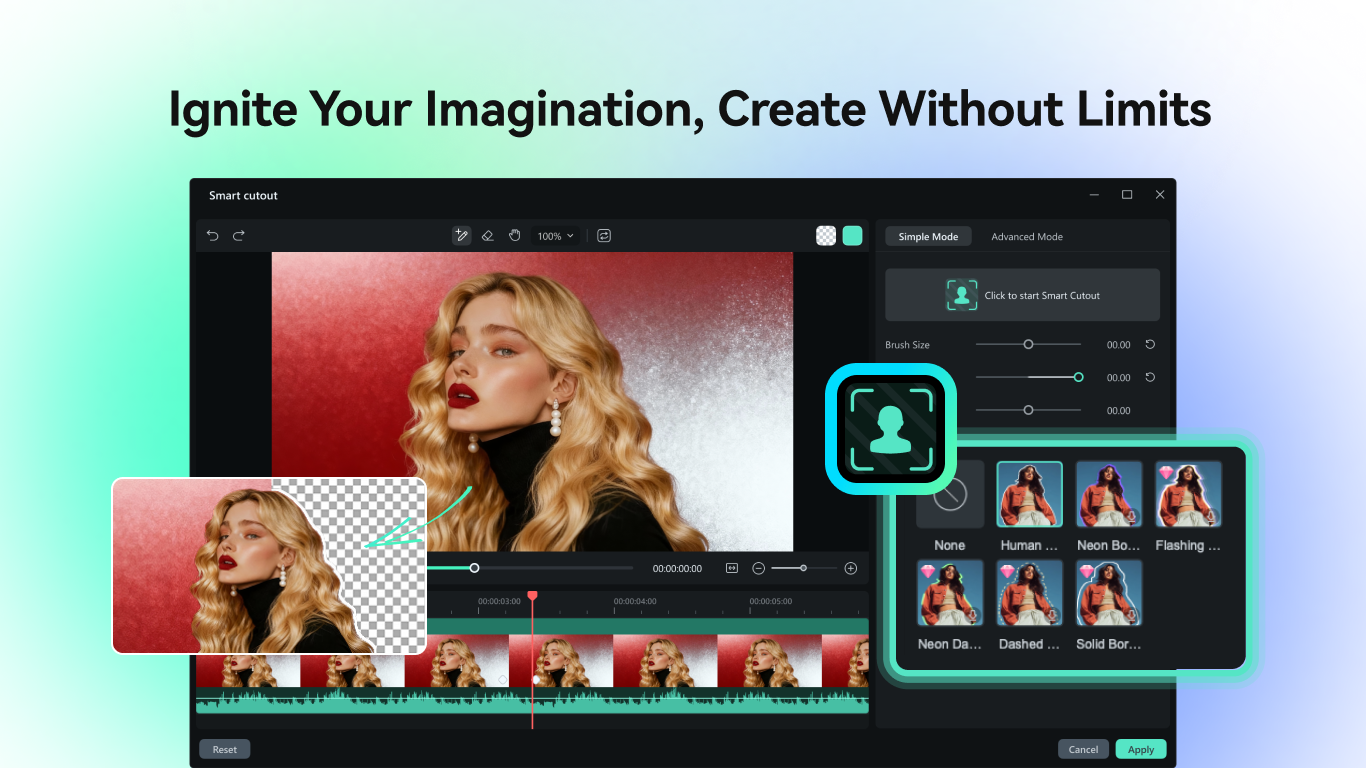
Task: Zoom out using the minus icon near the timeline
Action: [x=758, y=567]
